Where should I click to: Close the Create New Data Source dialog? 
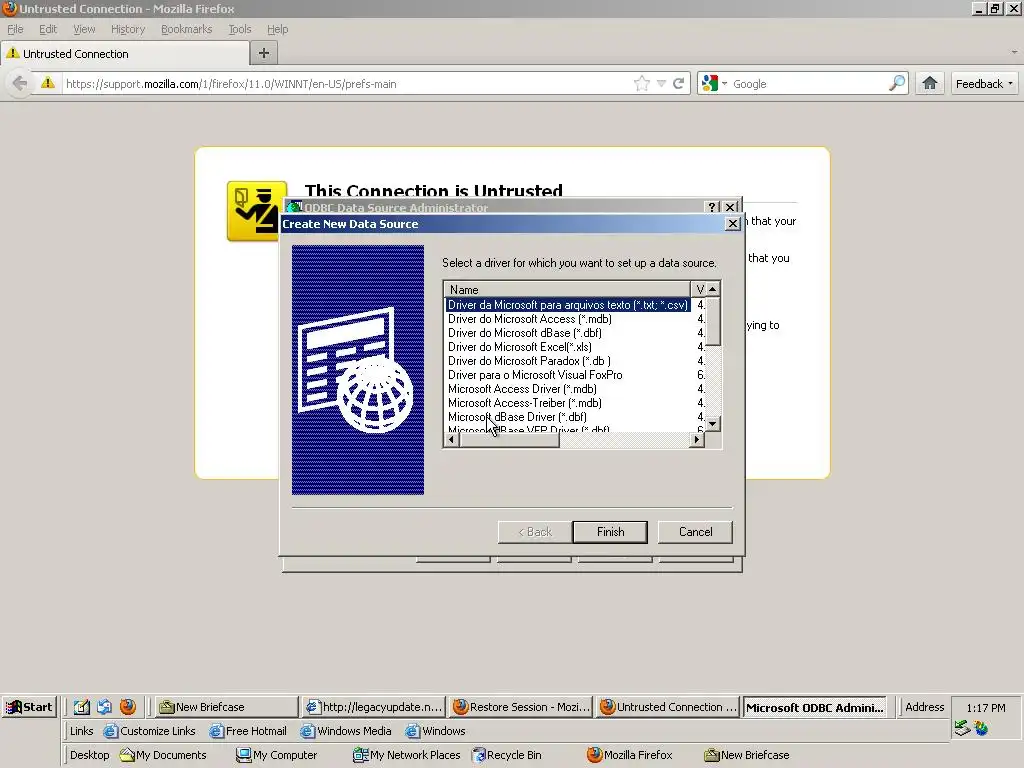(733, 223)
